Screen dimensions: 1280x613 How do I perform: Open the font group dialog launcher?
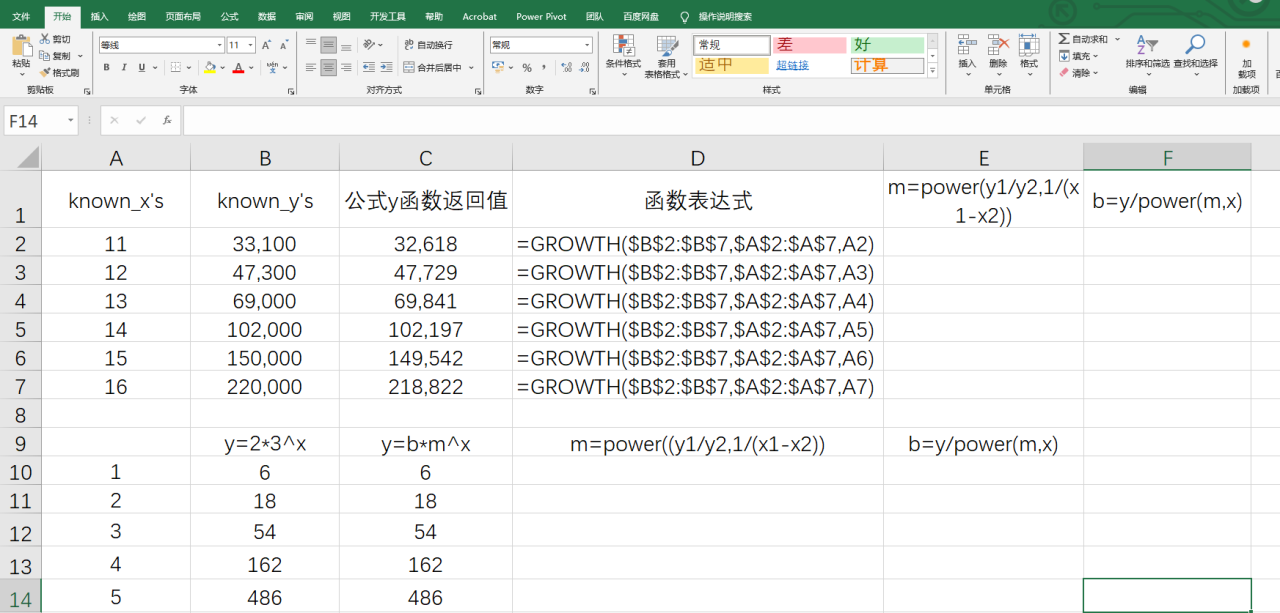pos(291,91)
